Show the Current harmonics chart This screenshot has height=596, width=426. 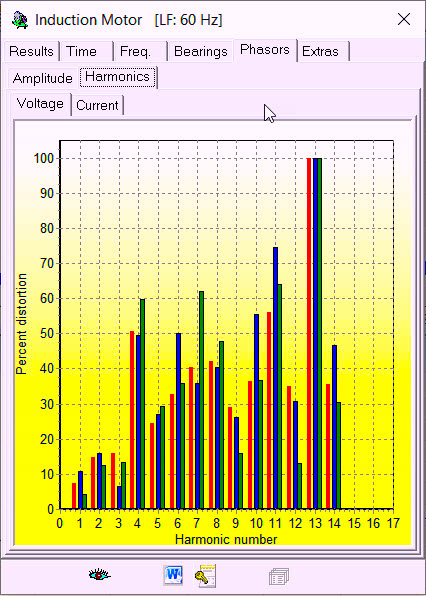click(x=97, y=105)
